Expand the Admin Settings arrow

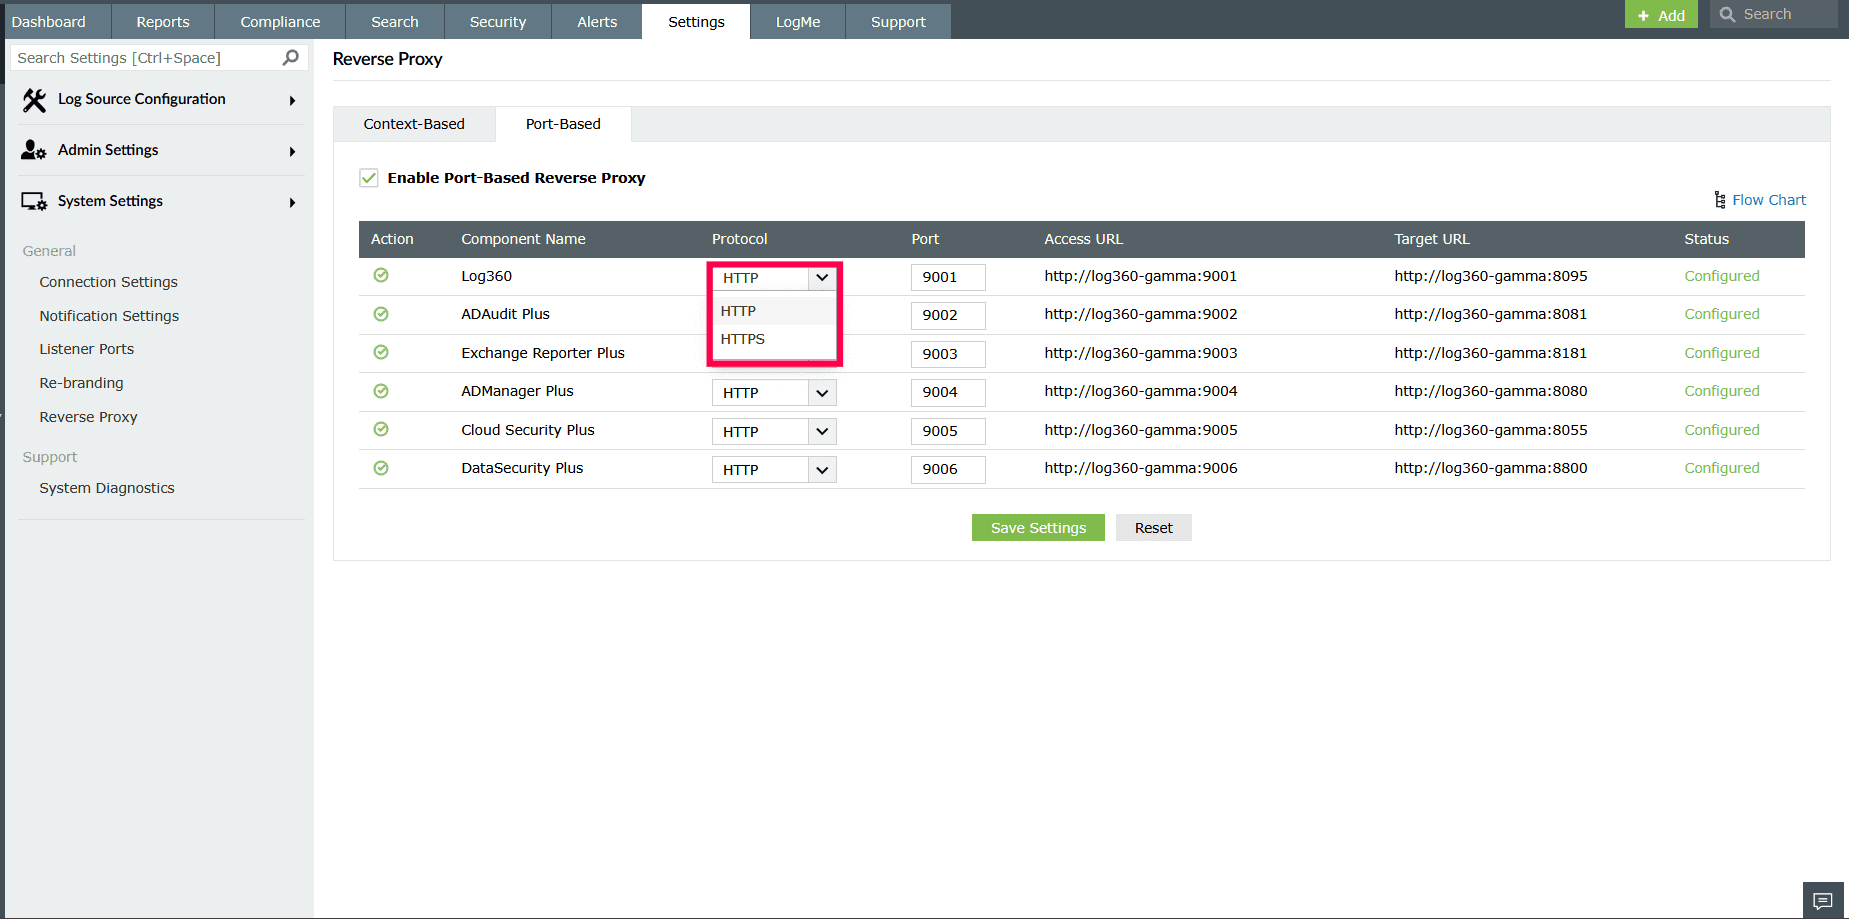click(x=292, y=151)
